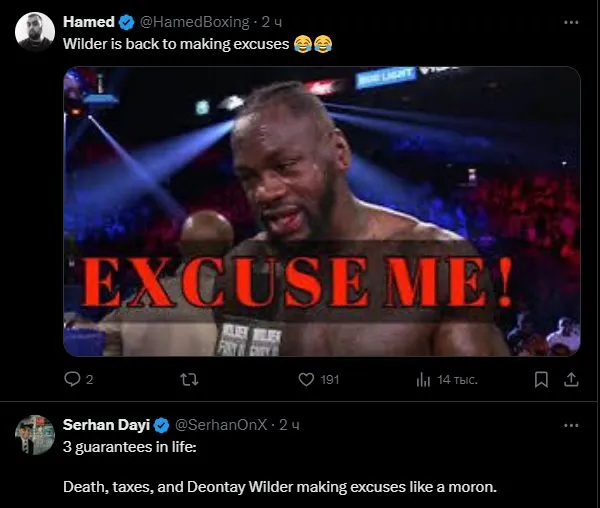The width and height of the screenshot is (600, 508).
Task: Click Serhan Dayi's profile avatar
Action: [35, 435]
